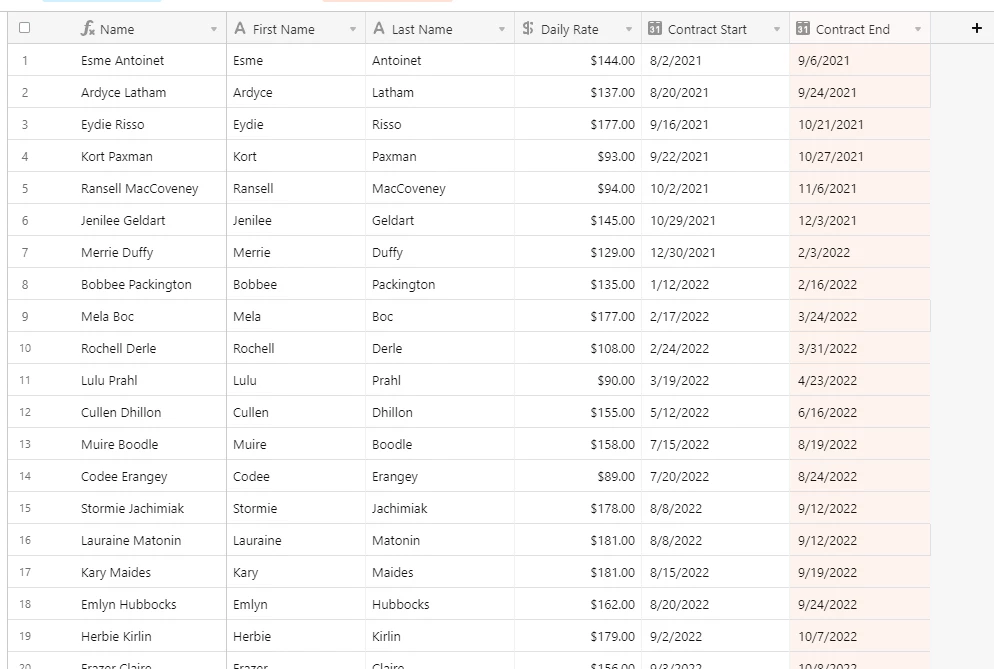Select the Daily Rate column header label

(x=569, y=29)
